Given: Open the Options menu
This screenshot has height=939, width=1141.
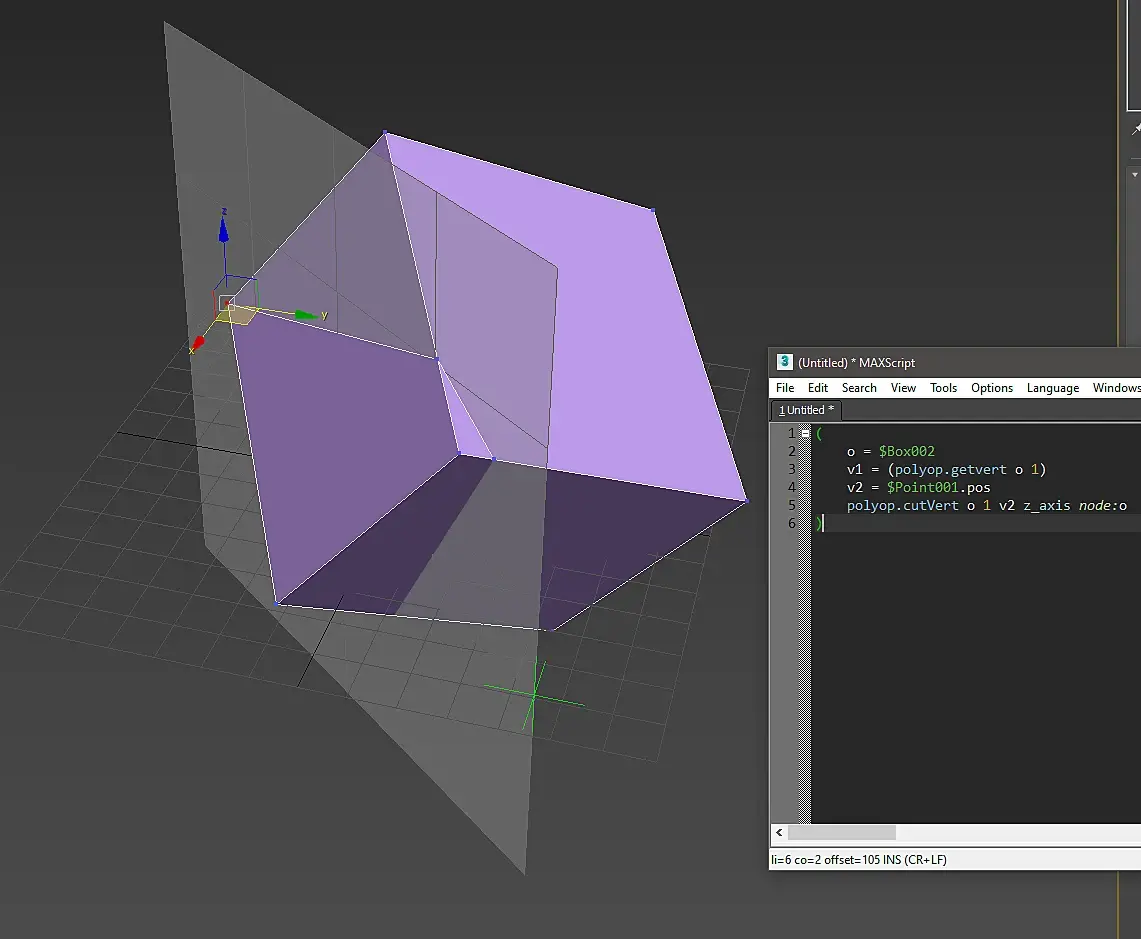Looking at the screenshot, I should coord(991,388).
